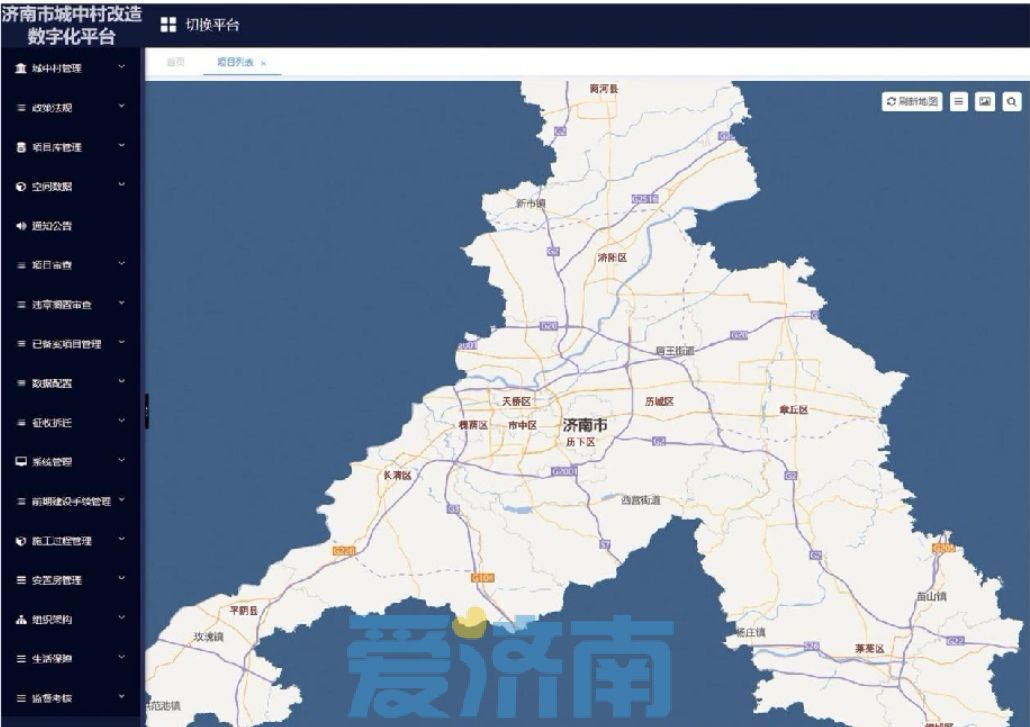Open the map search magnifier tool

click(x=1012, y=101)
